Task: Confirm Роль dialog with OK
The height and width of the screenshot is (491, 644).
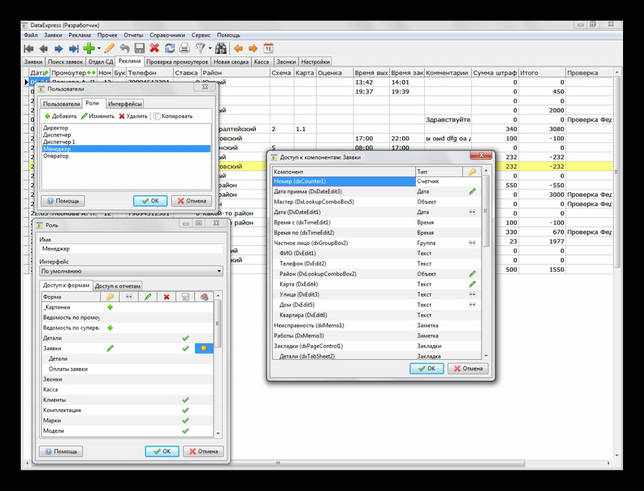Action: [x=162, y=451]
